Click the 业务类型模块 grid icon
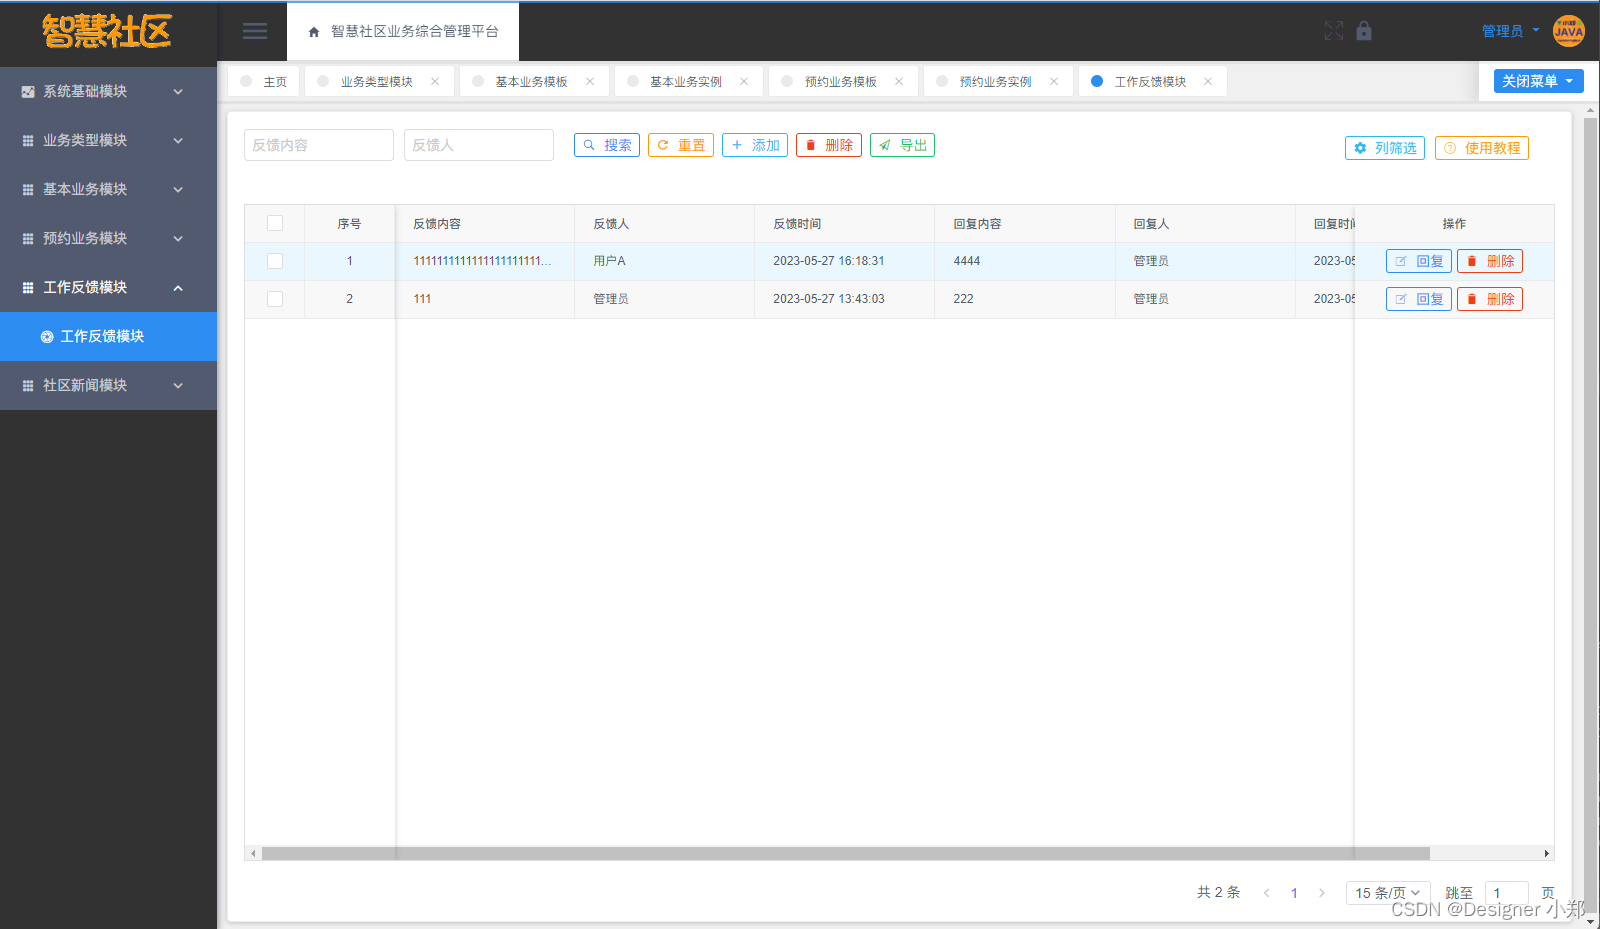The width and height of the screenshot is (1600, 929). tap(28, 141)
